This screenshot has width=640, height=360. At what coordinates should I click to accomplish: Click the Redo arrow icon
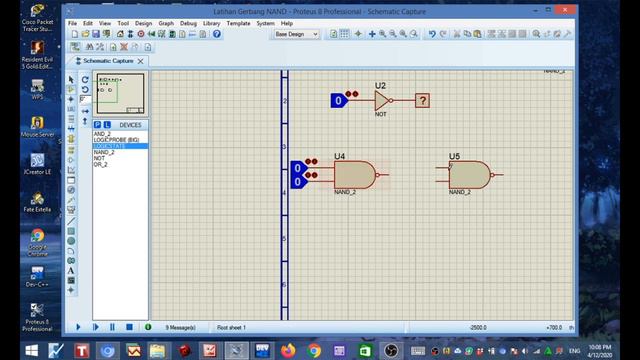[x=443, y=34]
